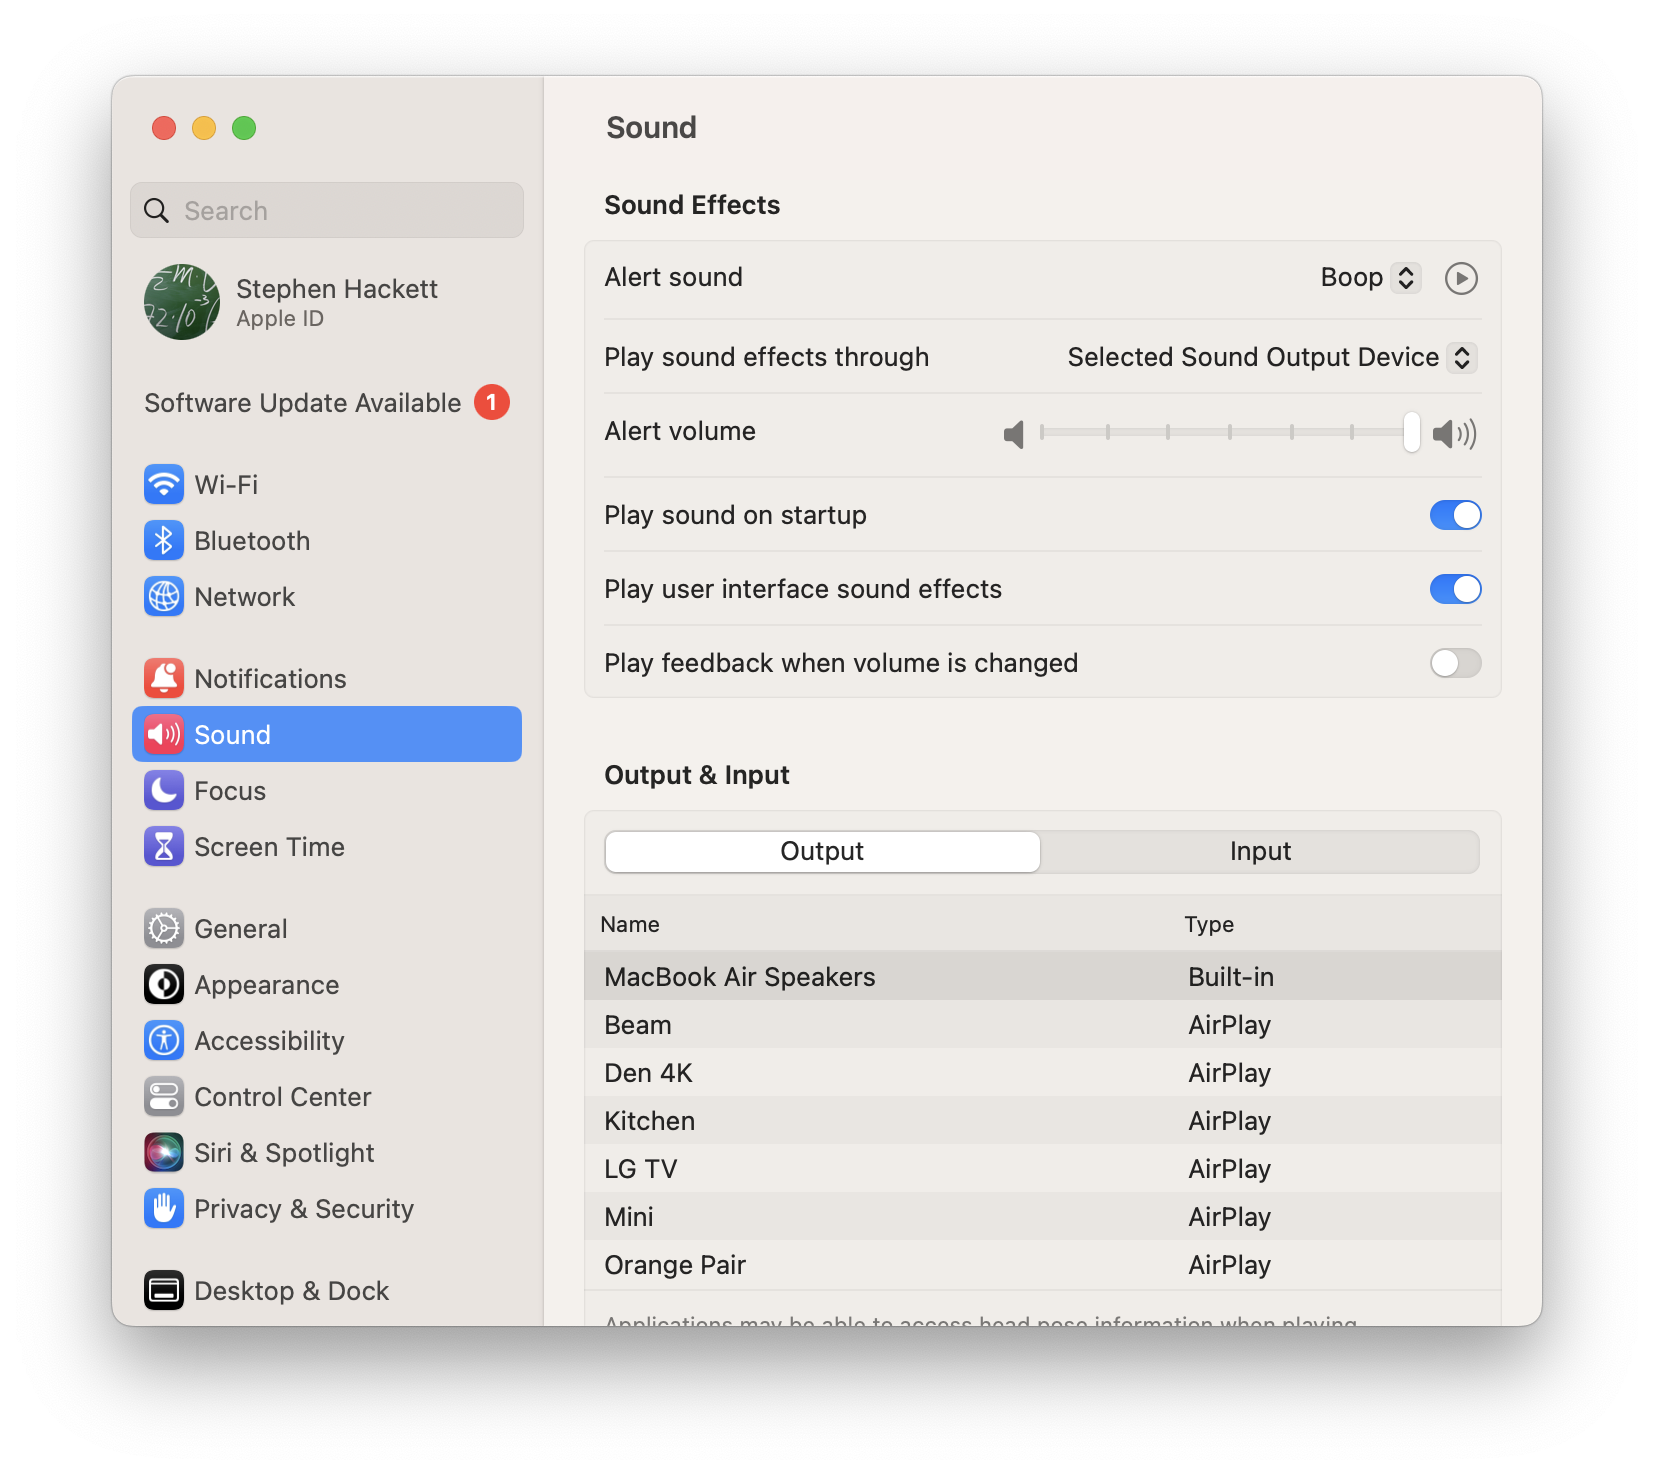Select the Network globe icon
This screenshot has width=1654, height=1474.
[x=164, y=597]
